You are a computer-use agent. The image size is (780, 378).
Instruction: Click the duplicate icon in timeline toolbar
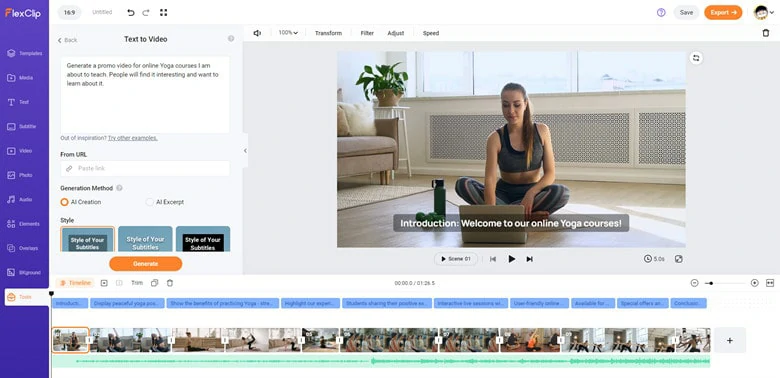coord(155,283)
